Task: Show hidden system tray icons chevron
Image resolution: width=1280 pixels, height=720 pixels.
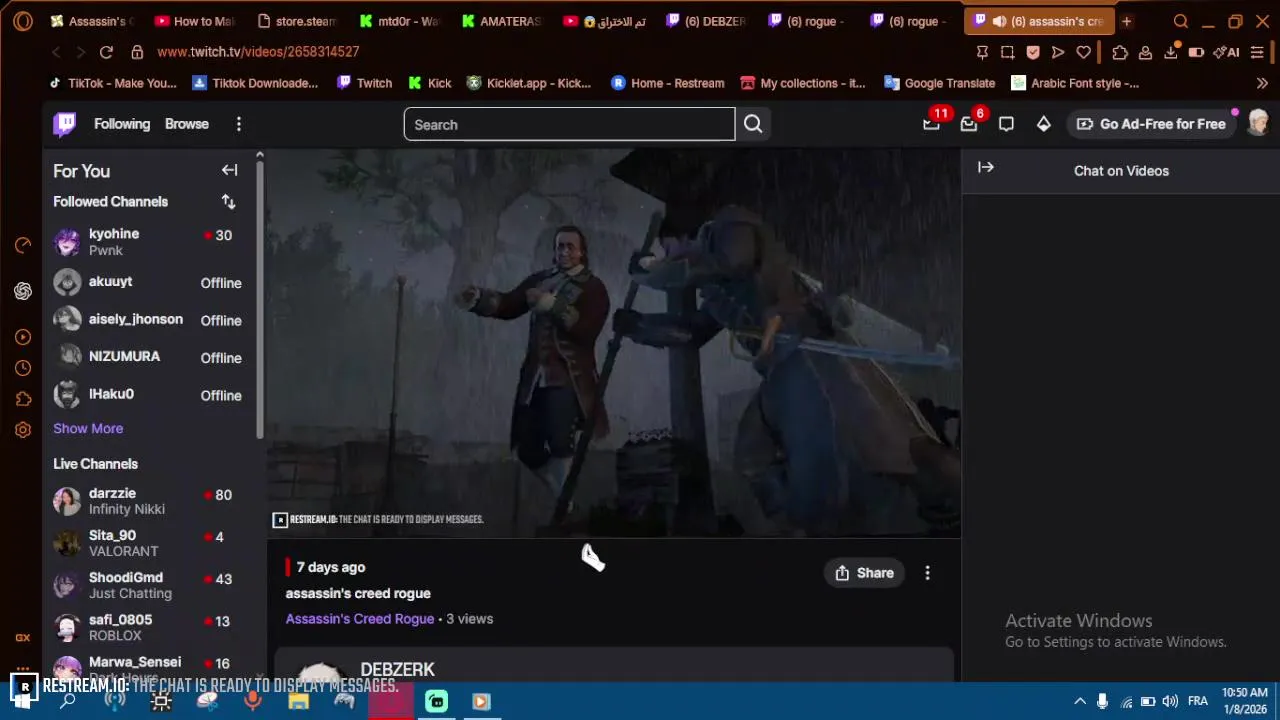Action: [1080, 701]
